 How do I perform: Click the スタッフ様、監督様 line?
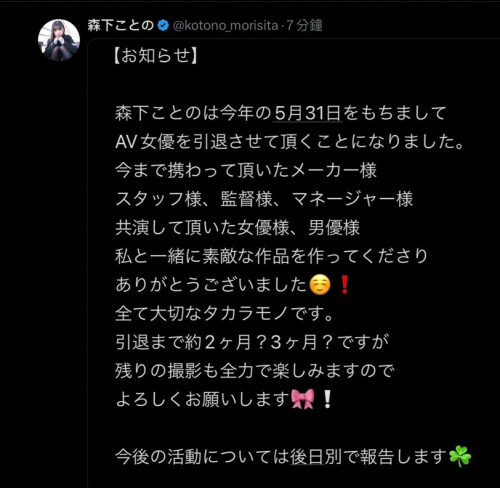[264, 199]
